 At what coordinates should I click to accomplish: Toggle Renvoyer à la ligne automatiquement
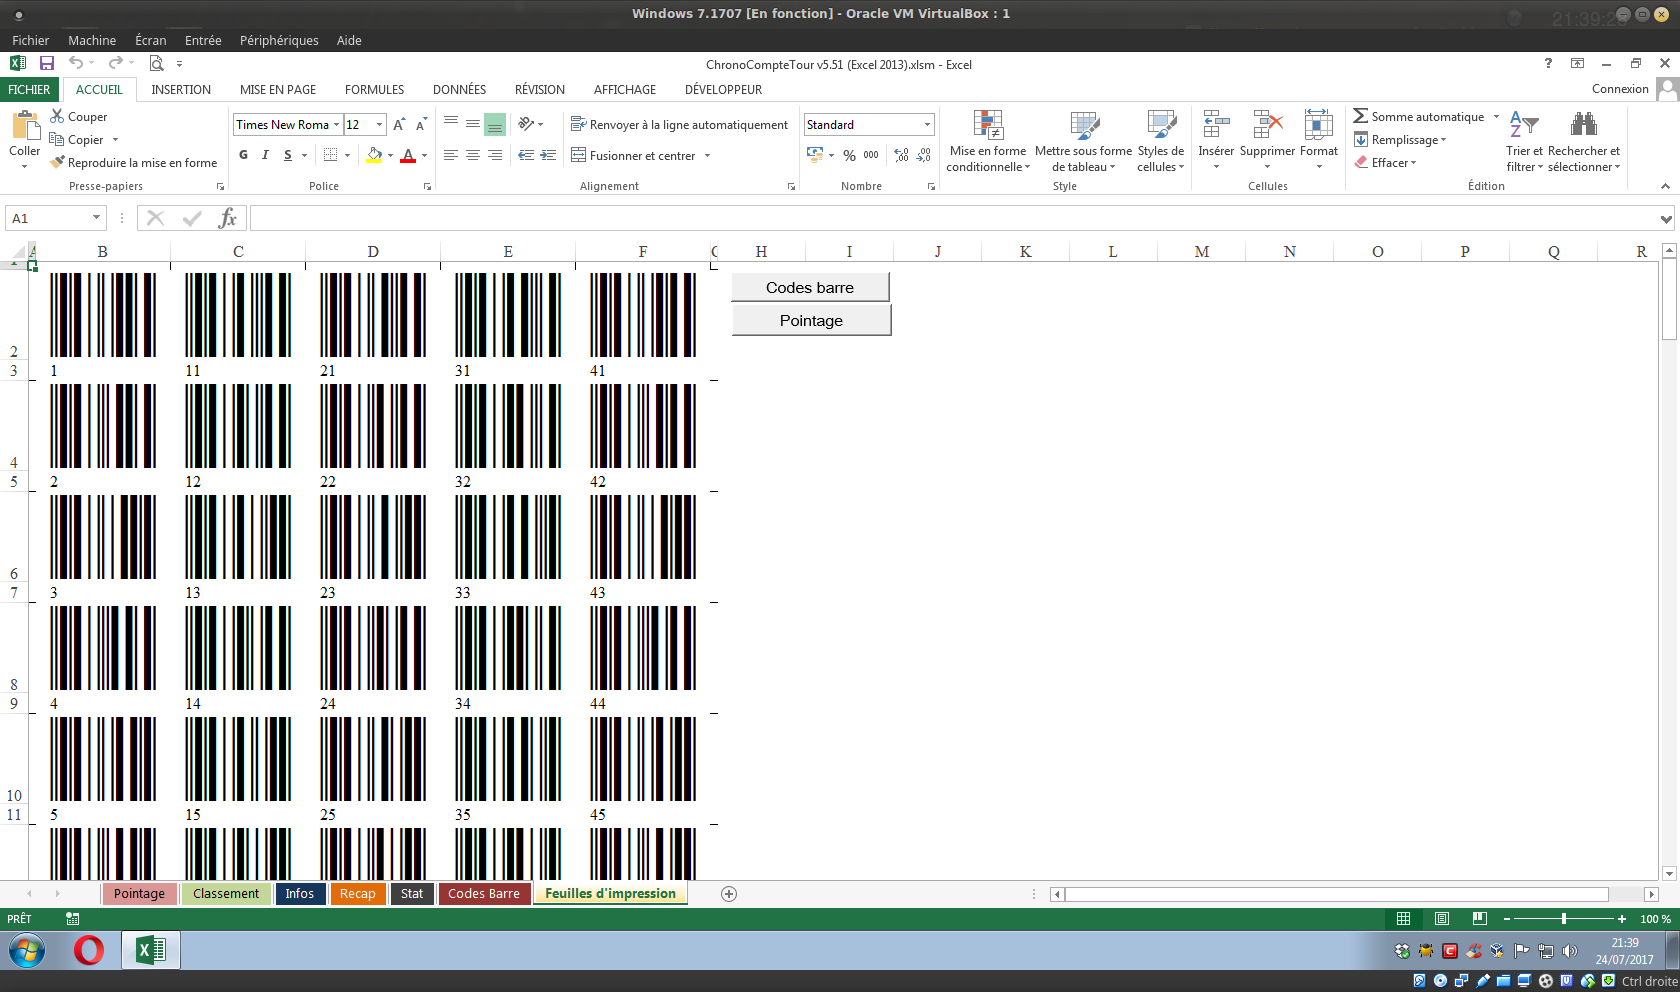coord(679,125)
